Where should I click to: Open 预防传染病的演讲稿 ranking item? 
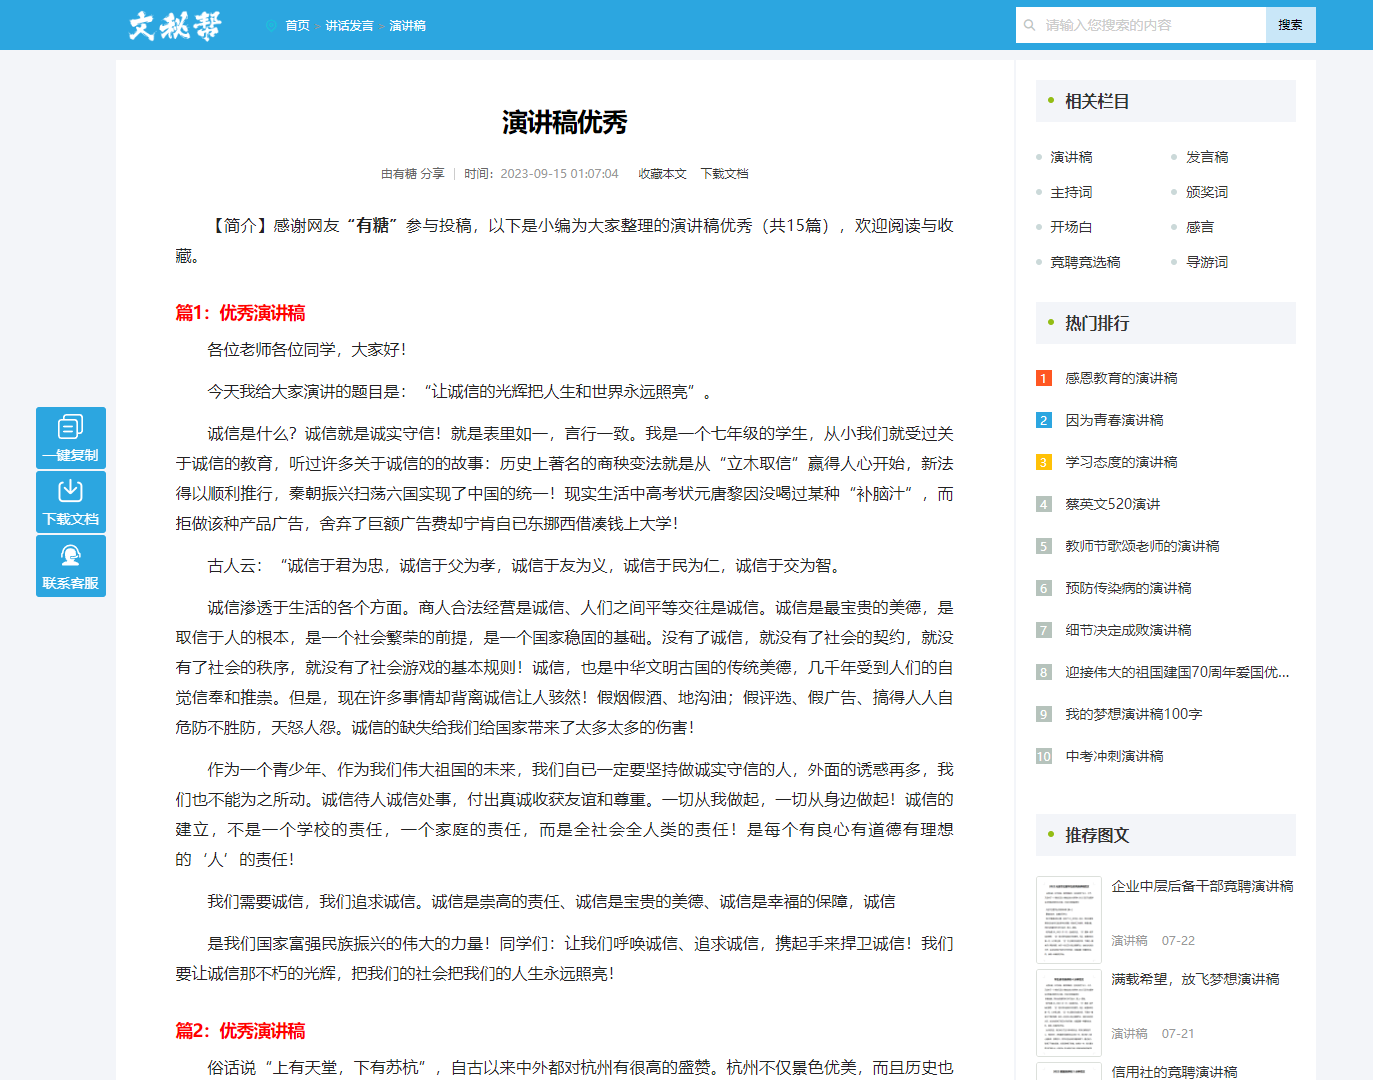pos(1128,588)
